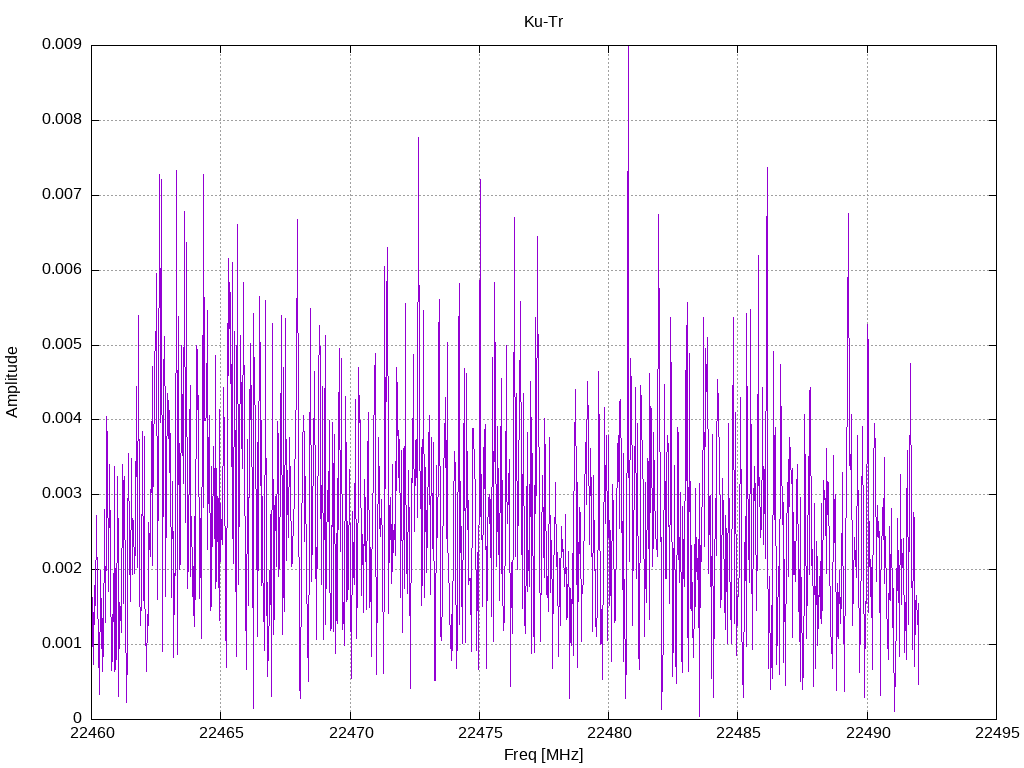The image size is (1024, 768).
Task: Click the y-axis tick 0.009
Action: coord(62,44)
